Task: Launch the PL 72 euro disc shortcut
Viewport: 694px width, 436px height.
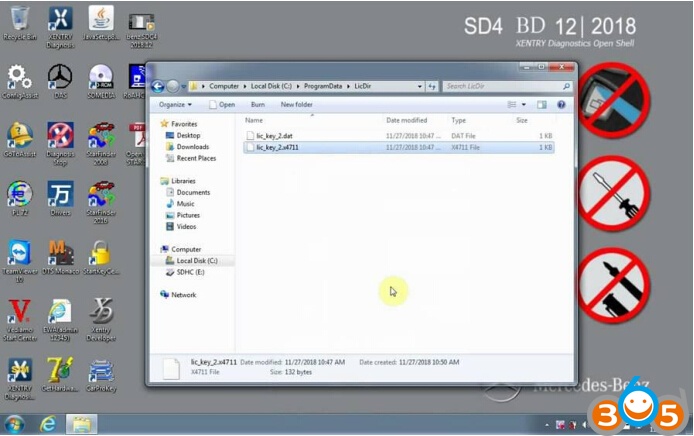Action: point(19,199)
